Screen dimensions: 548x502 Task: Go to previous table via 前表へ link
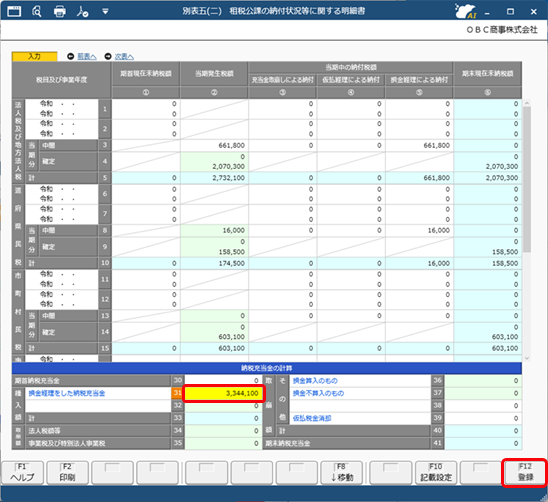(x=86, y=56)
